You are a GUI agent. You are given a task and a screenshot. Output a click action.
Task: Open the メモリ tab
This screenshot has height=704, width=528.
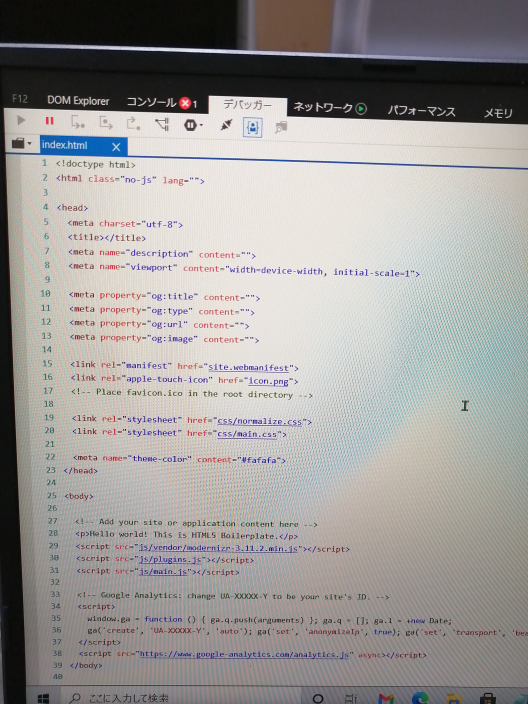click(x=498, y=113)
